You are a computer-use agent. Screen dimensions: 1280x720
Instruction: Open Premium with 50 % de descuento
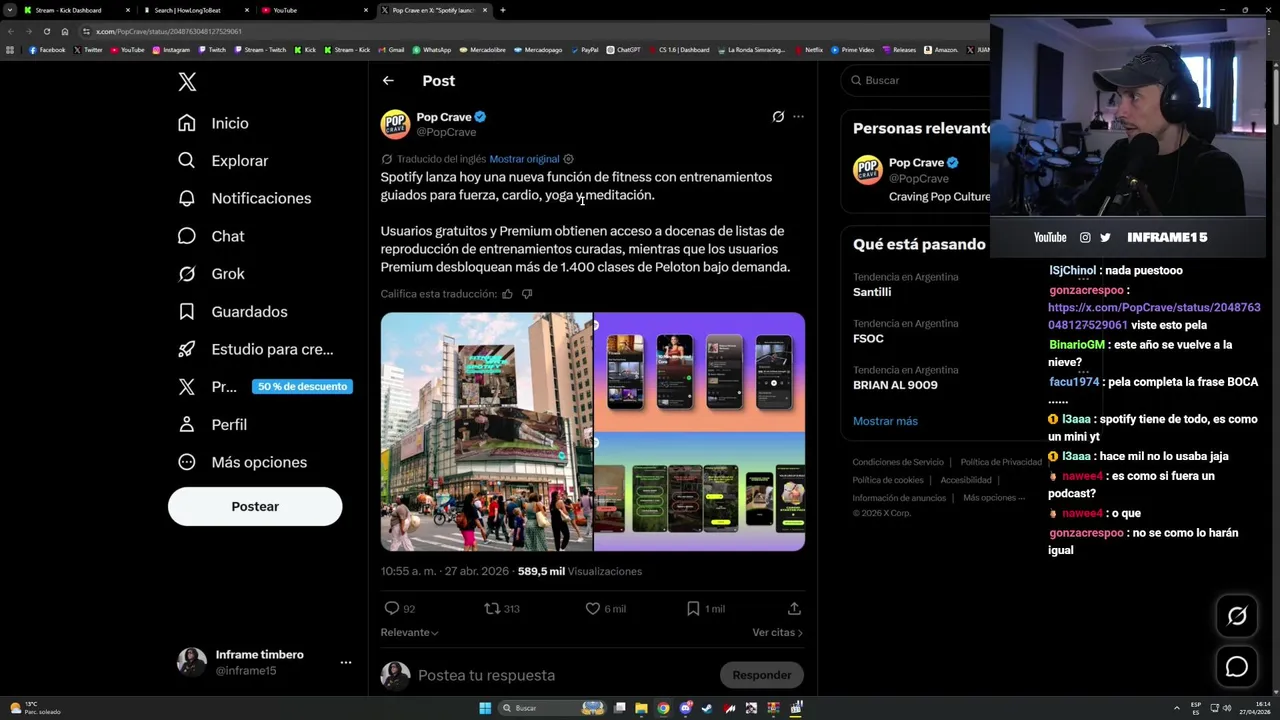264,387
